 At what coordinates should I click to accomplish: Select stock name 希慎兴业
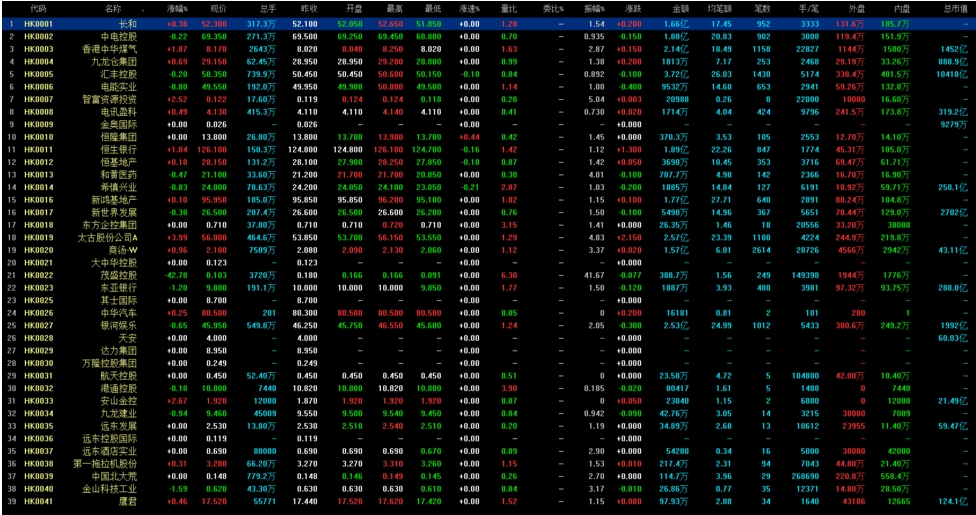[x=119, y=187]
